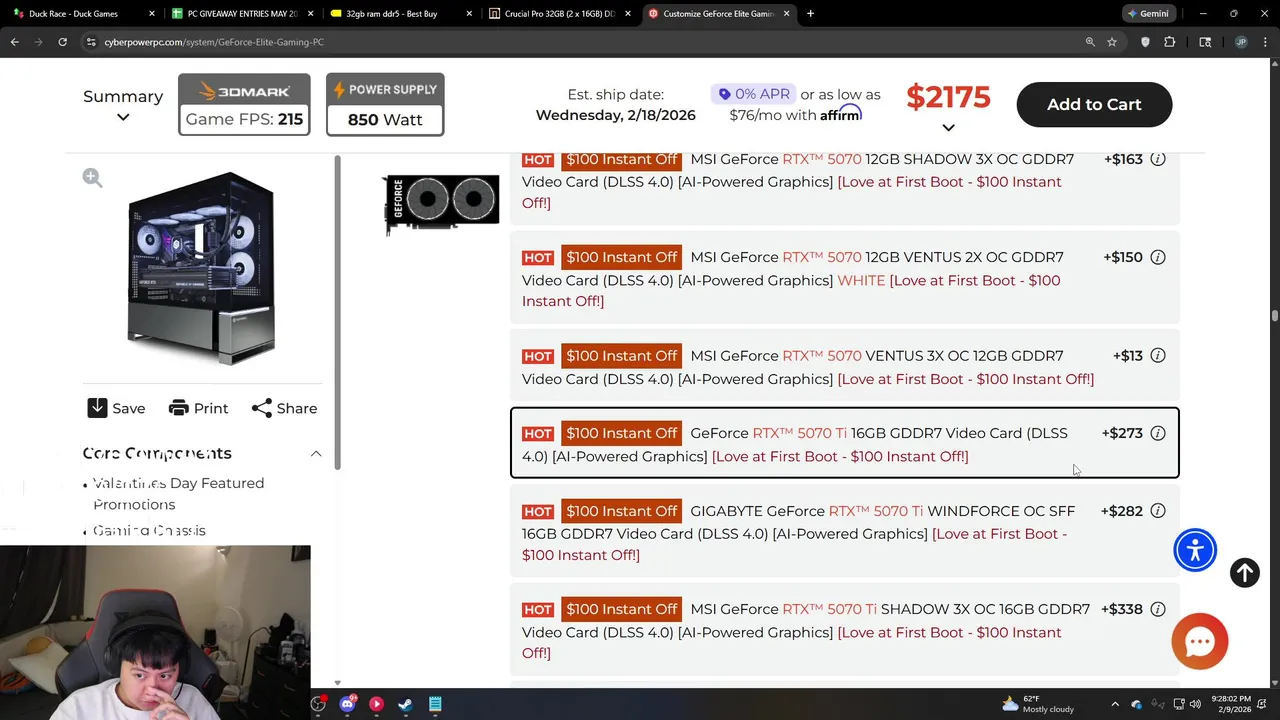Click the Share icon button
This screenshot has height=720, width=1280.
262,408
